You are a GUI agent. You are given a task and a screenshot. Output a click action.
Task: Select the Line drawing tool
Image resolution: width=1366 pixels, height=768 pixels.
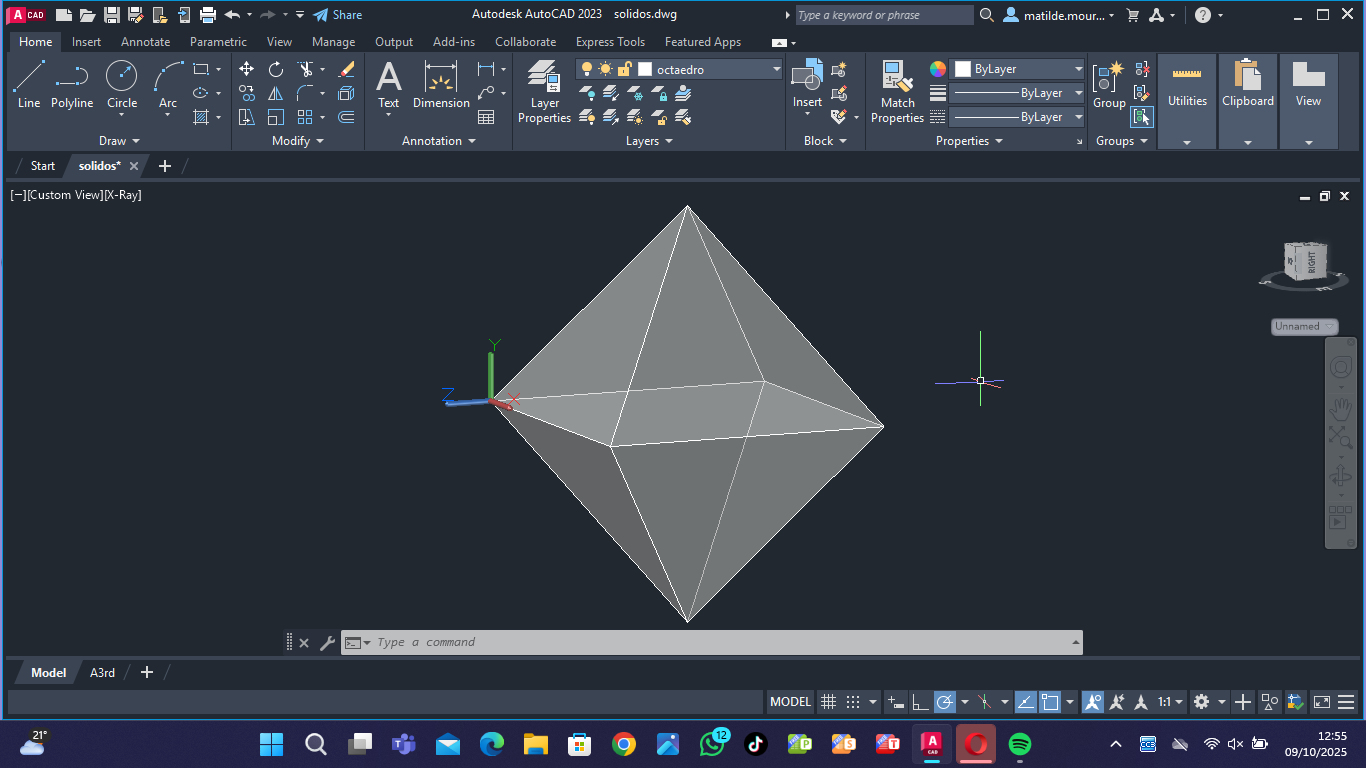click(x=29, y=84)
